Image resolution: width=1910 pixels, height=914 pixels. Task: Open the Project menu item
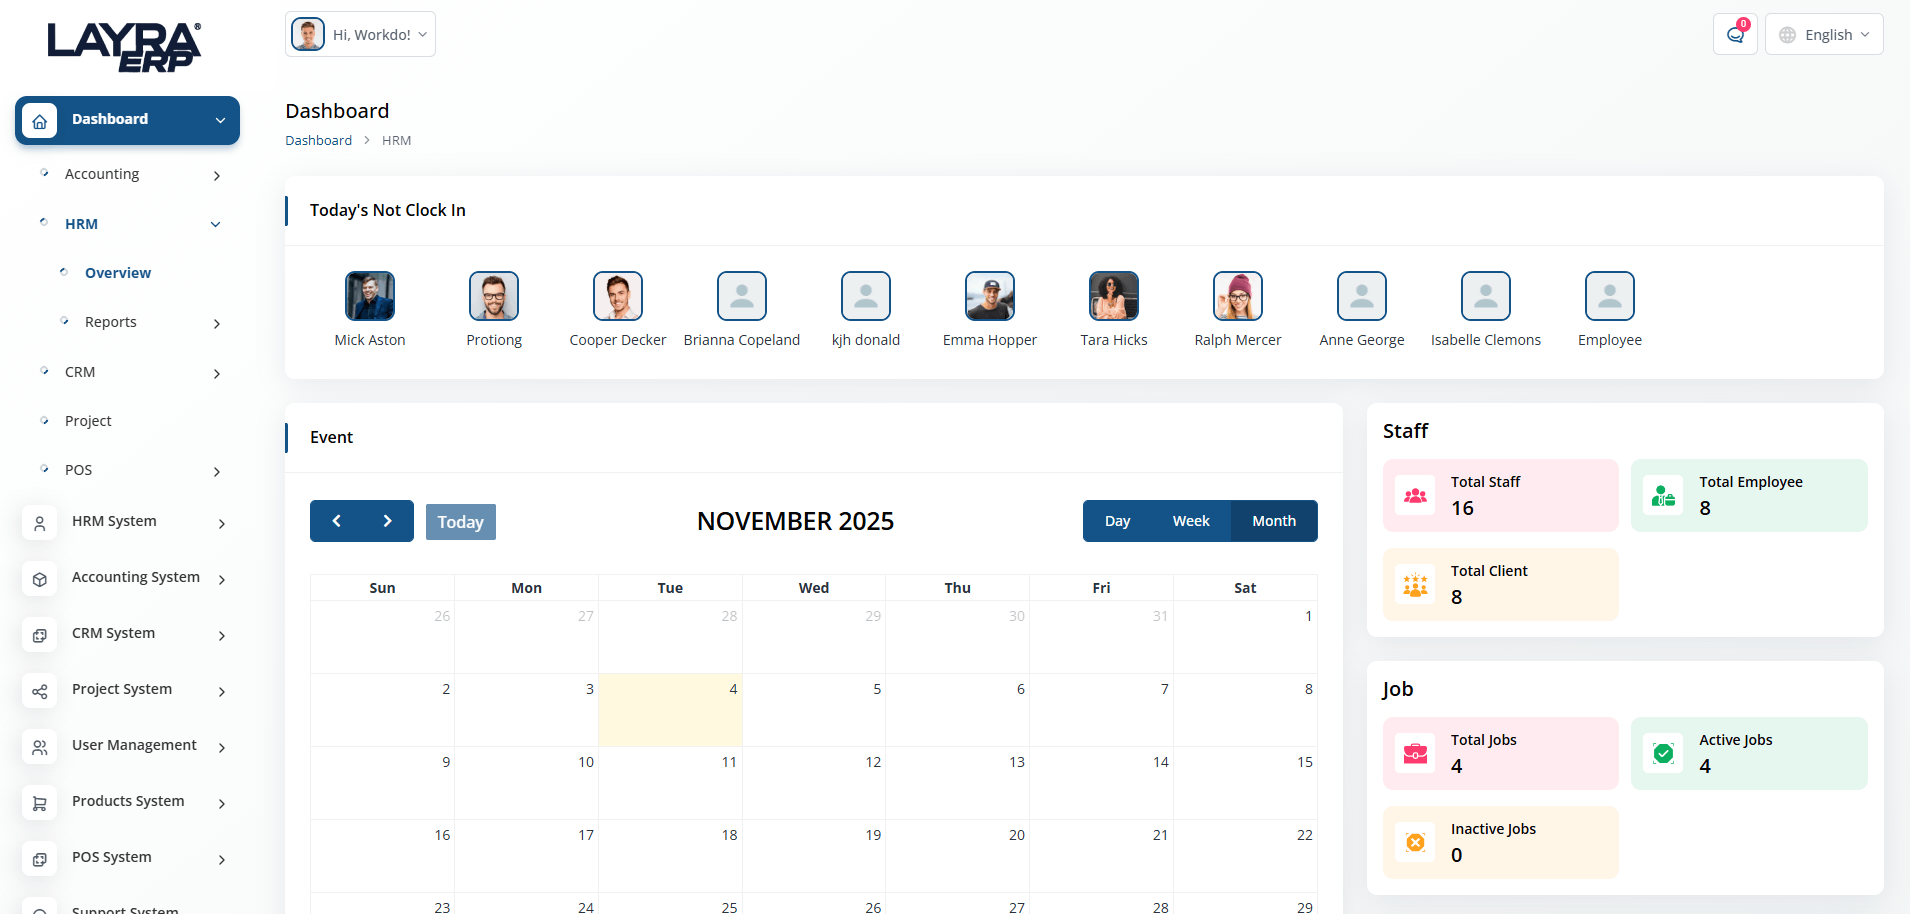click(88, 421)
